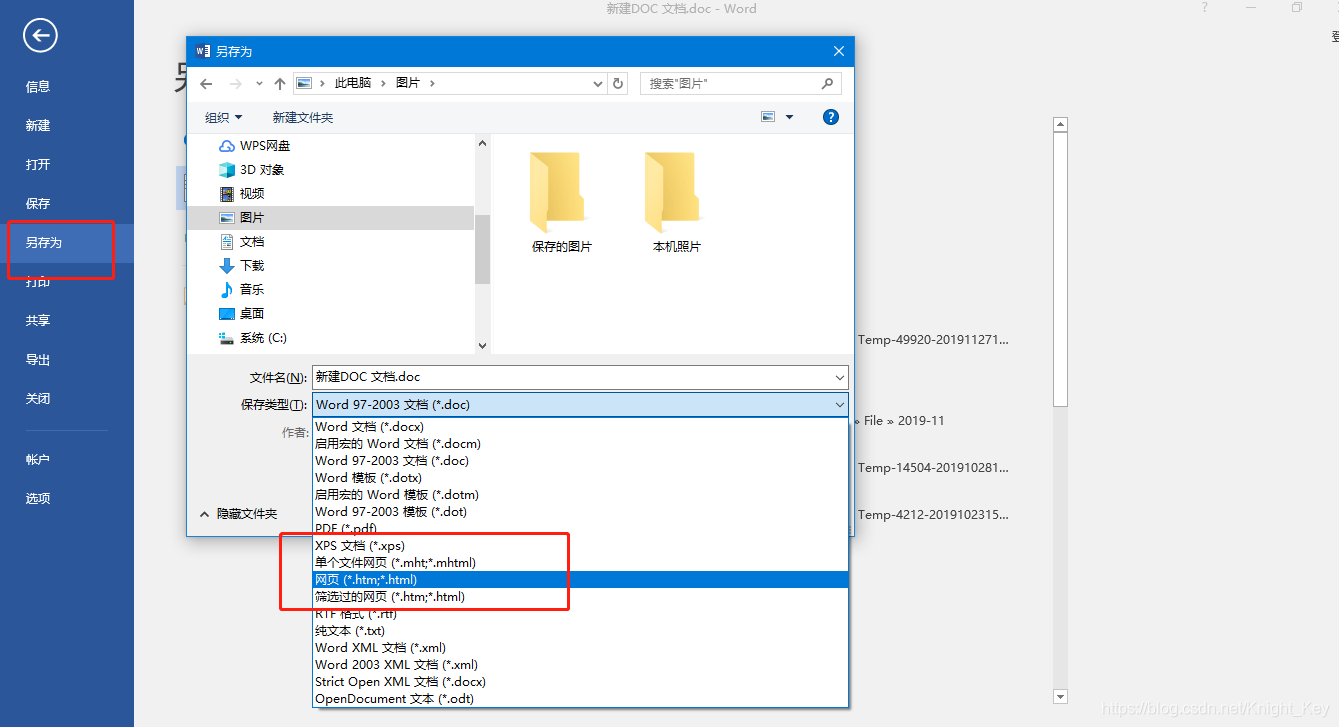The image size is (1339, 727).
Task: Click 图片 in the address path
Action: [x=408, y=83]
